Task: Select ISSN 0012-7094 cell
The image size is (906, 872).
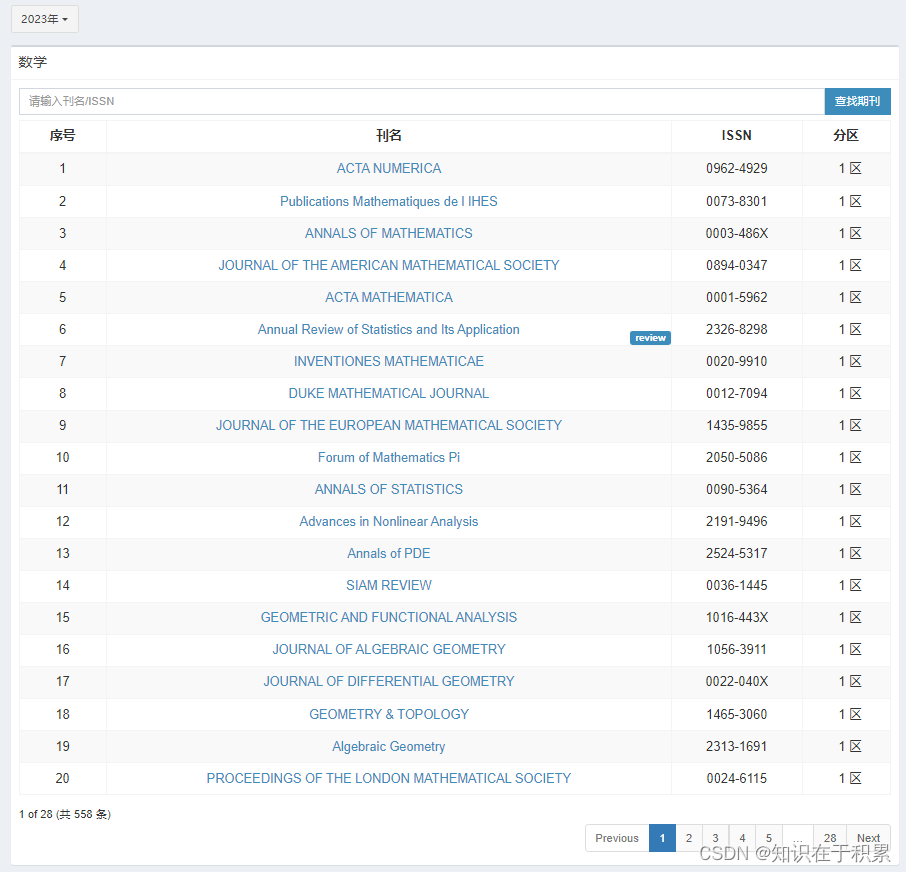Action: click(x=737, y=393)
